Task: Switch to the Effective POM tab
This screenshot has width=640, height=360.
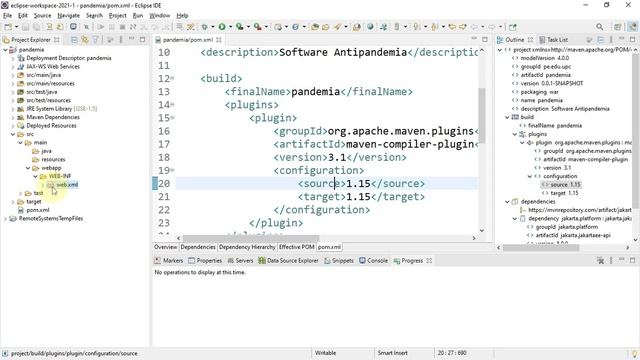Action: [x=296, y=247]
